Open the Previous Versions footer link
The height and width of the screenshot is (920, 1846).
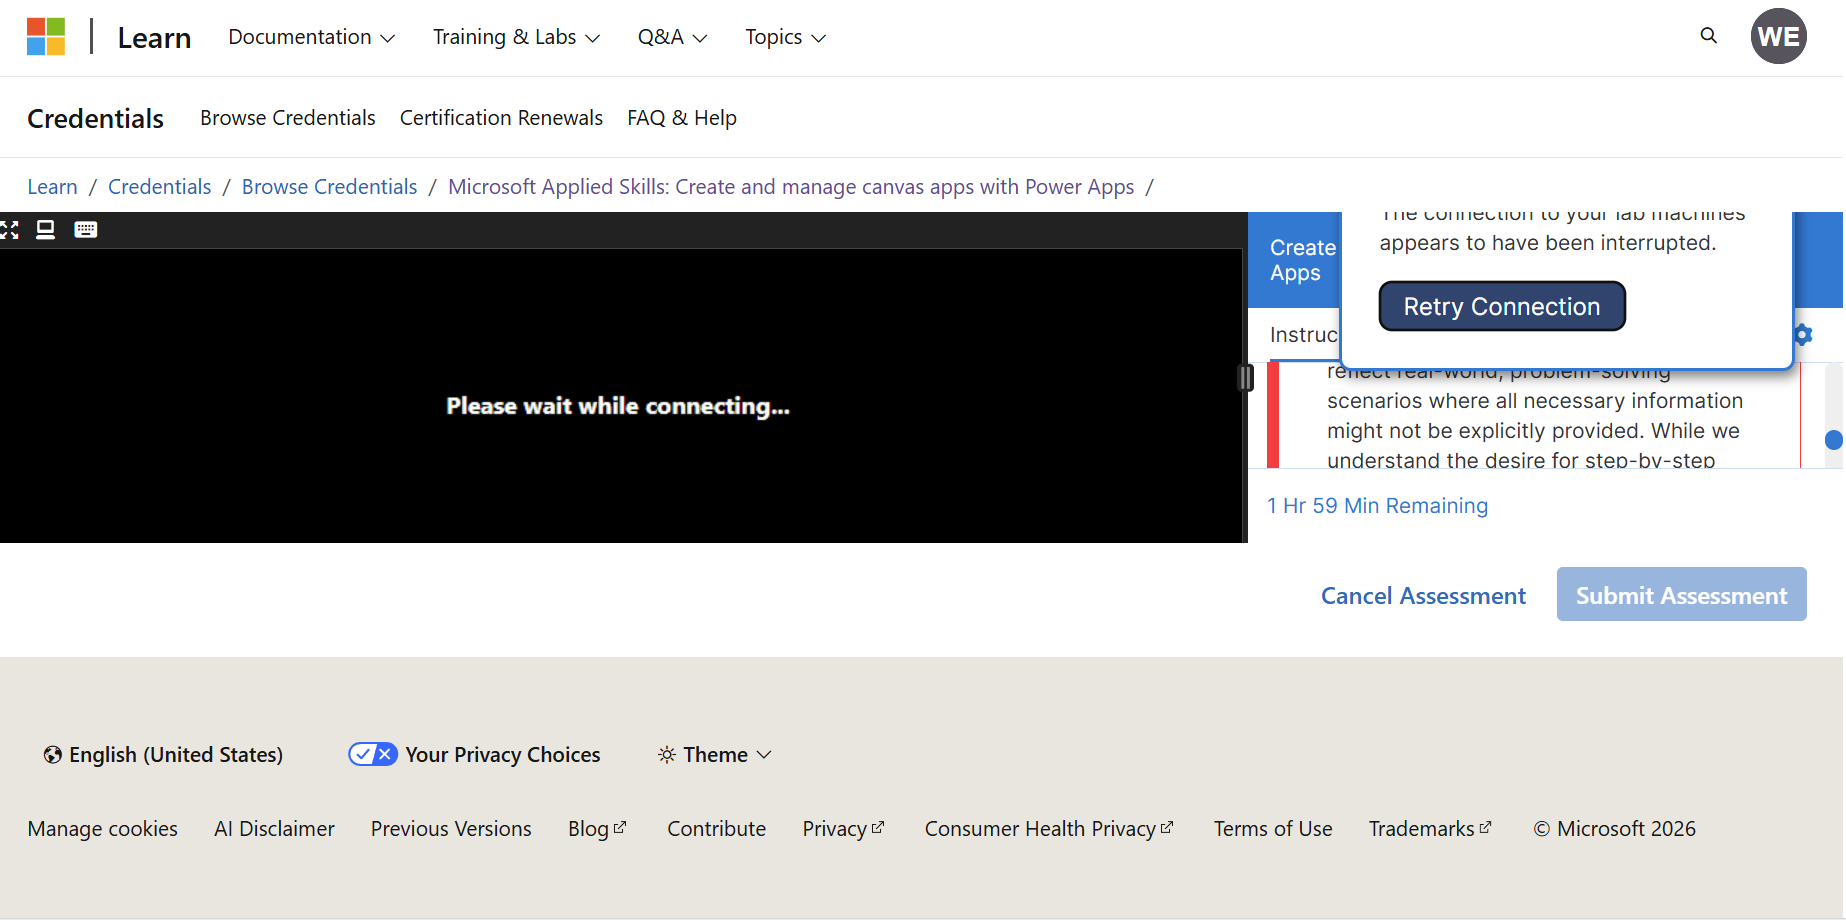pos(451,829)
